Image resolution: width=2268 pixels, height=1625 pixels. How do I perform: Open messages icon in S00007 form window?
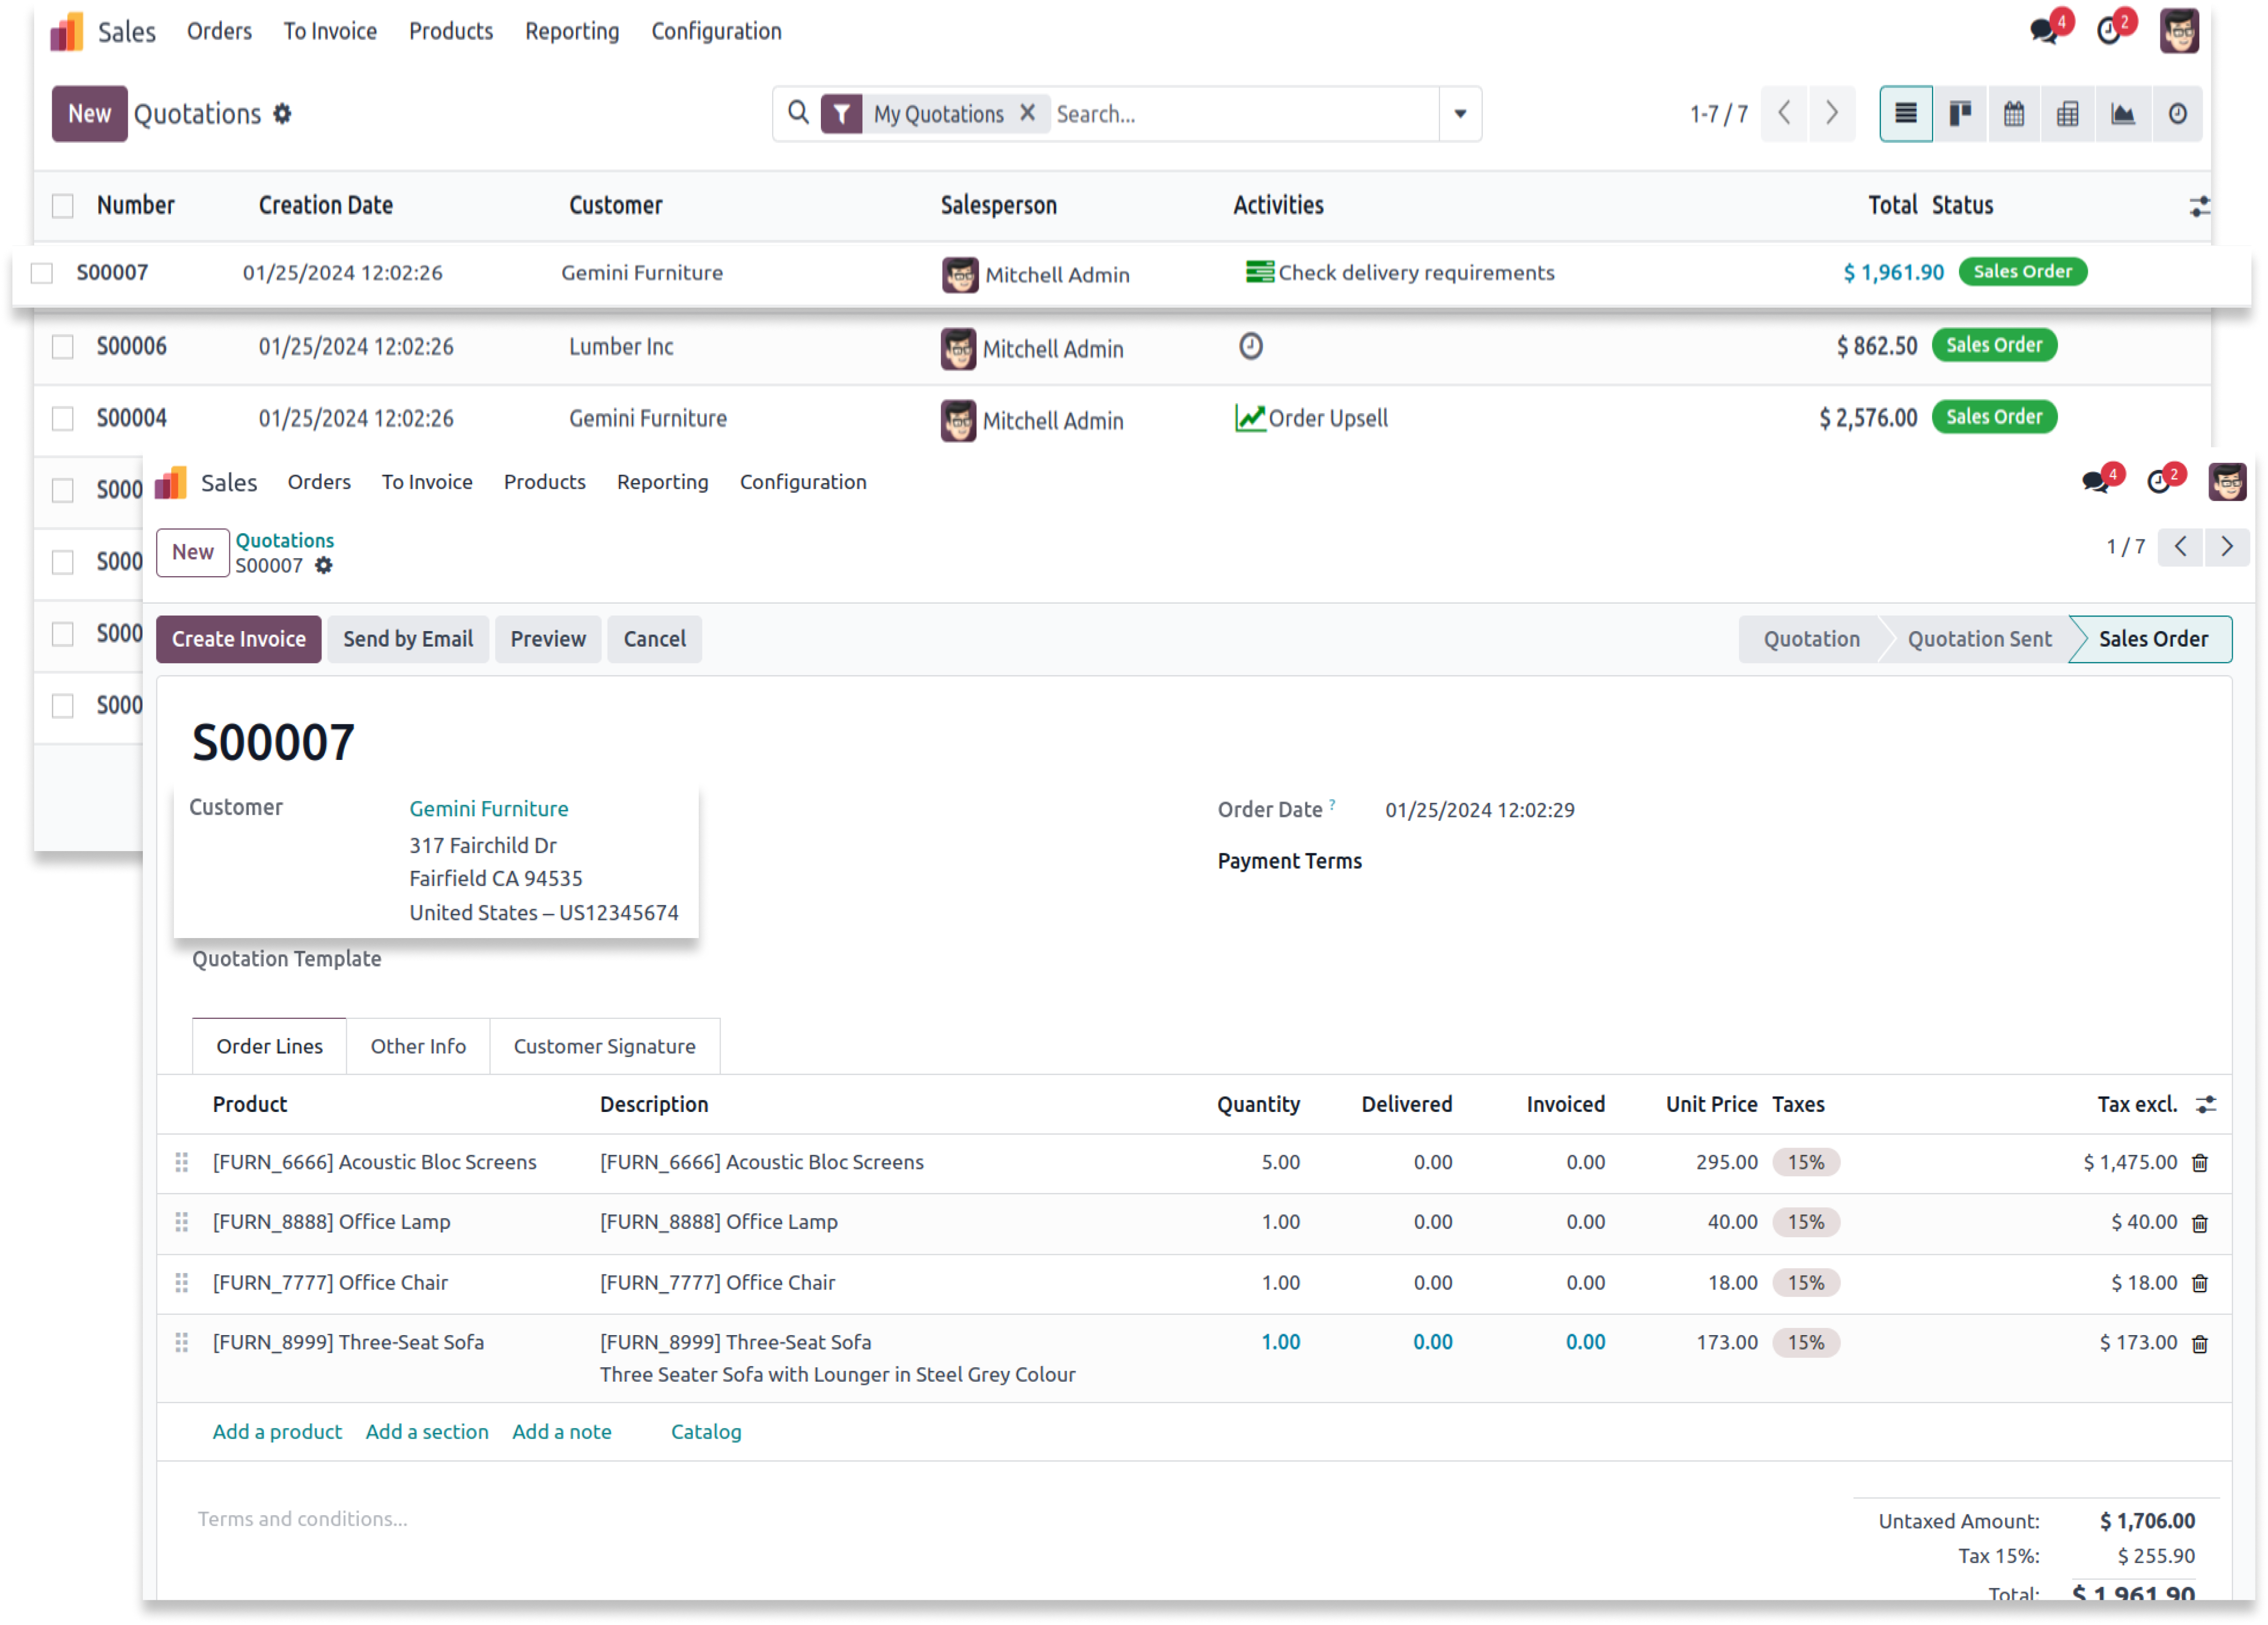[x=2095, y=482]
